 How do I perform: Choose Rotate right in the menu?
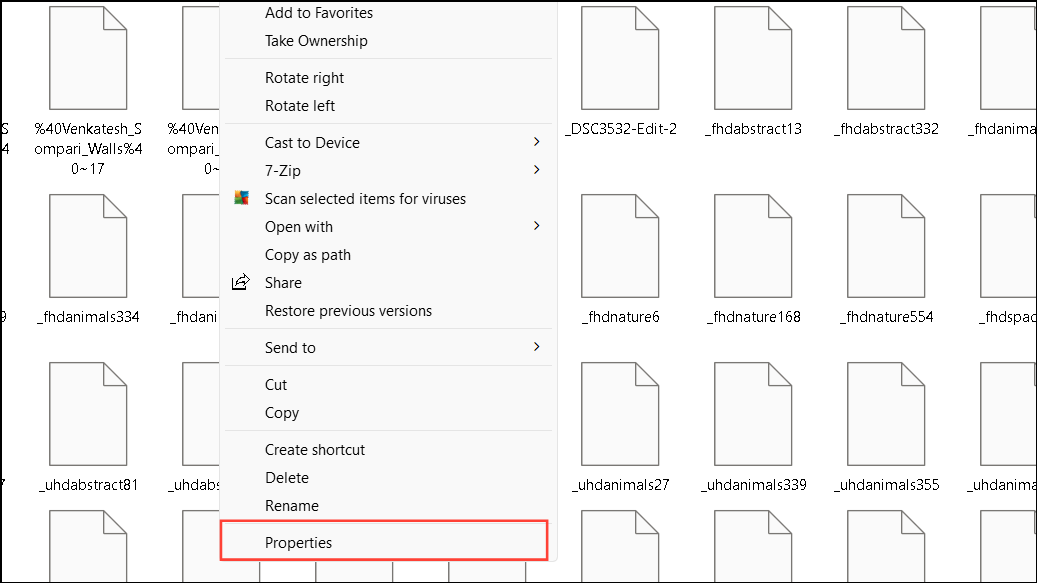click(x=304, y=78)
